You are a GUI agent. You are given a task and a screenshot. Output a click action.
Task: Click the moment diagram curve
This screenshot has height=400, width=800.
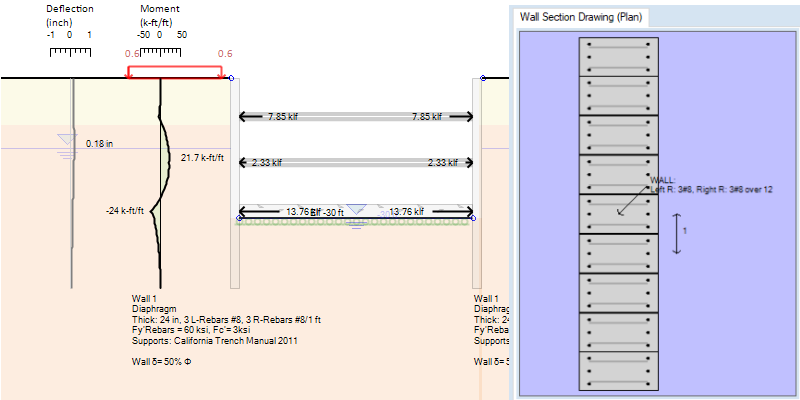tap(162, 183)
